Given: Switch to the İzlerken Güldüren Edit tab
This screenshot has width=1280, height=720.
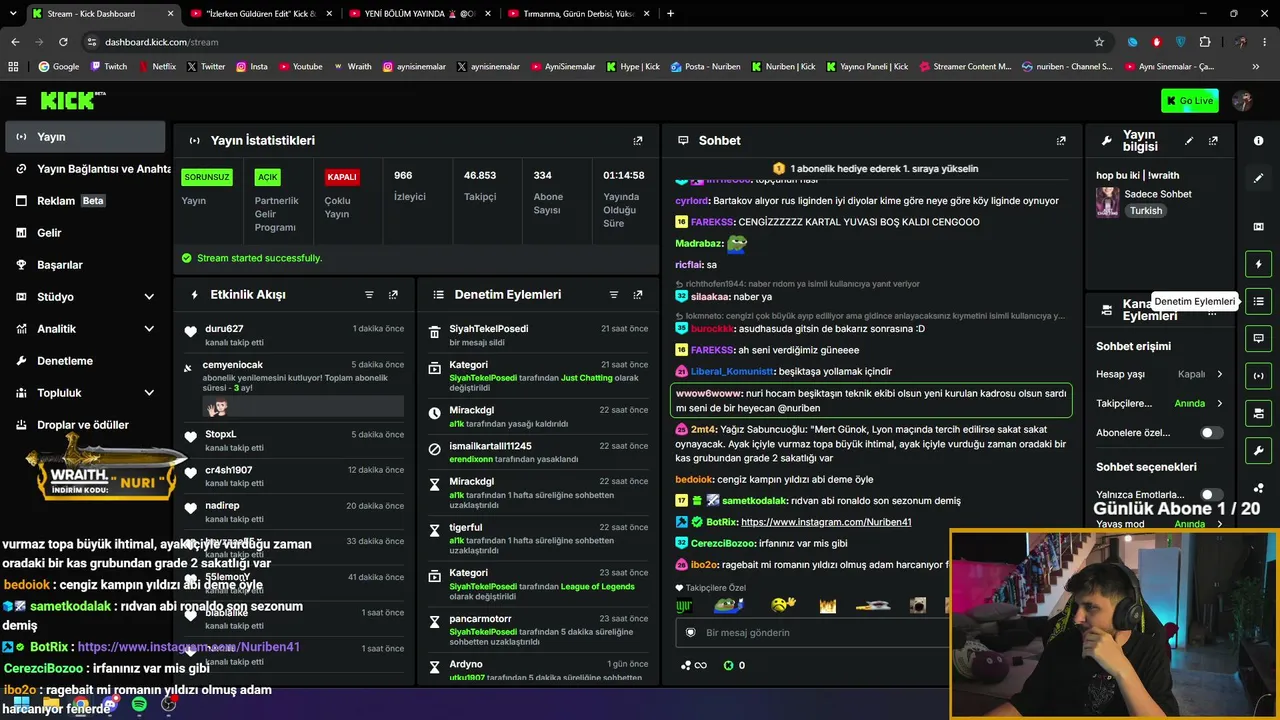Looking at the screenshot, I should (260, 14).
